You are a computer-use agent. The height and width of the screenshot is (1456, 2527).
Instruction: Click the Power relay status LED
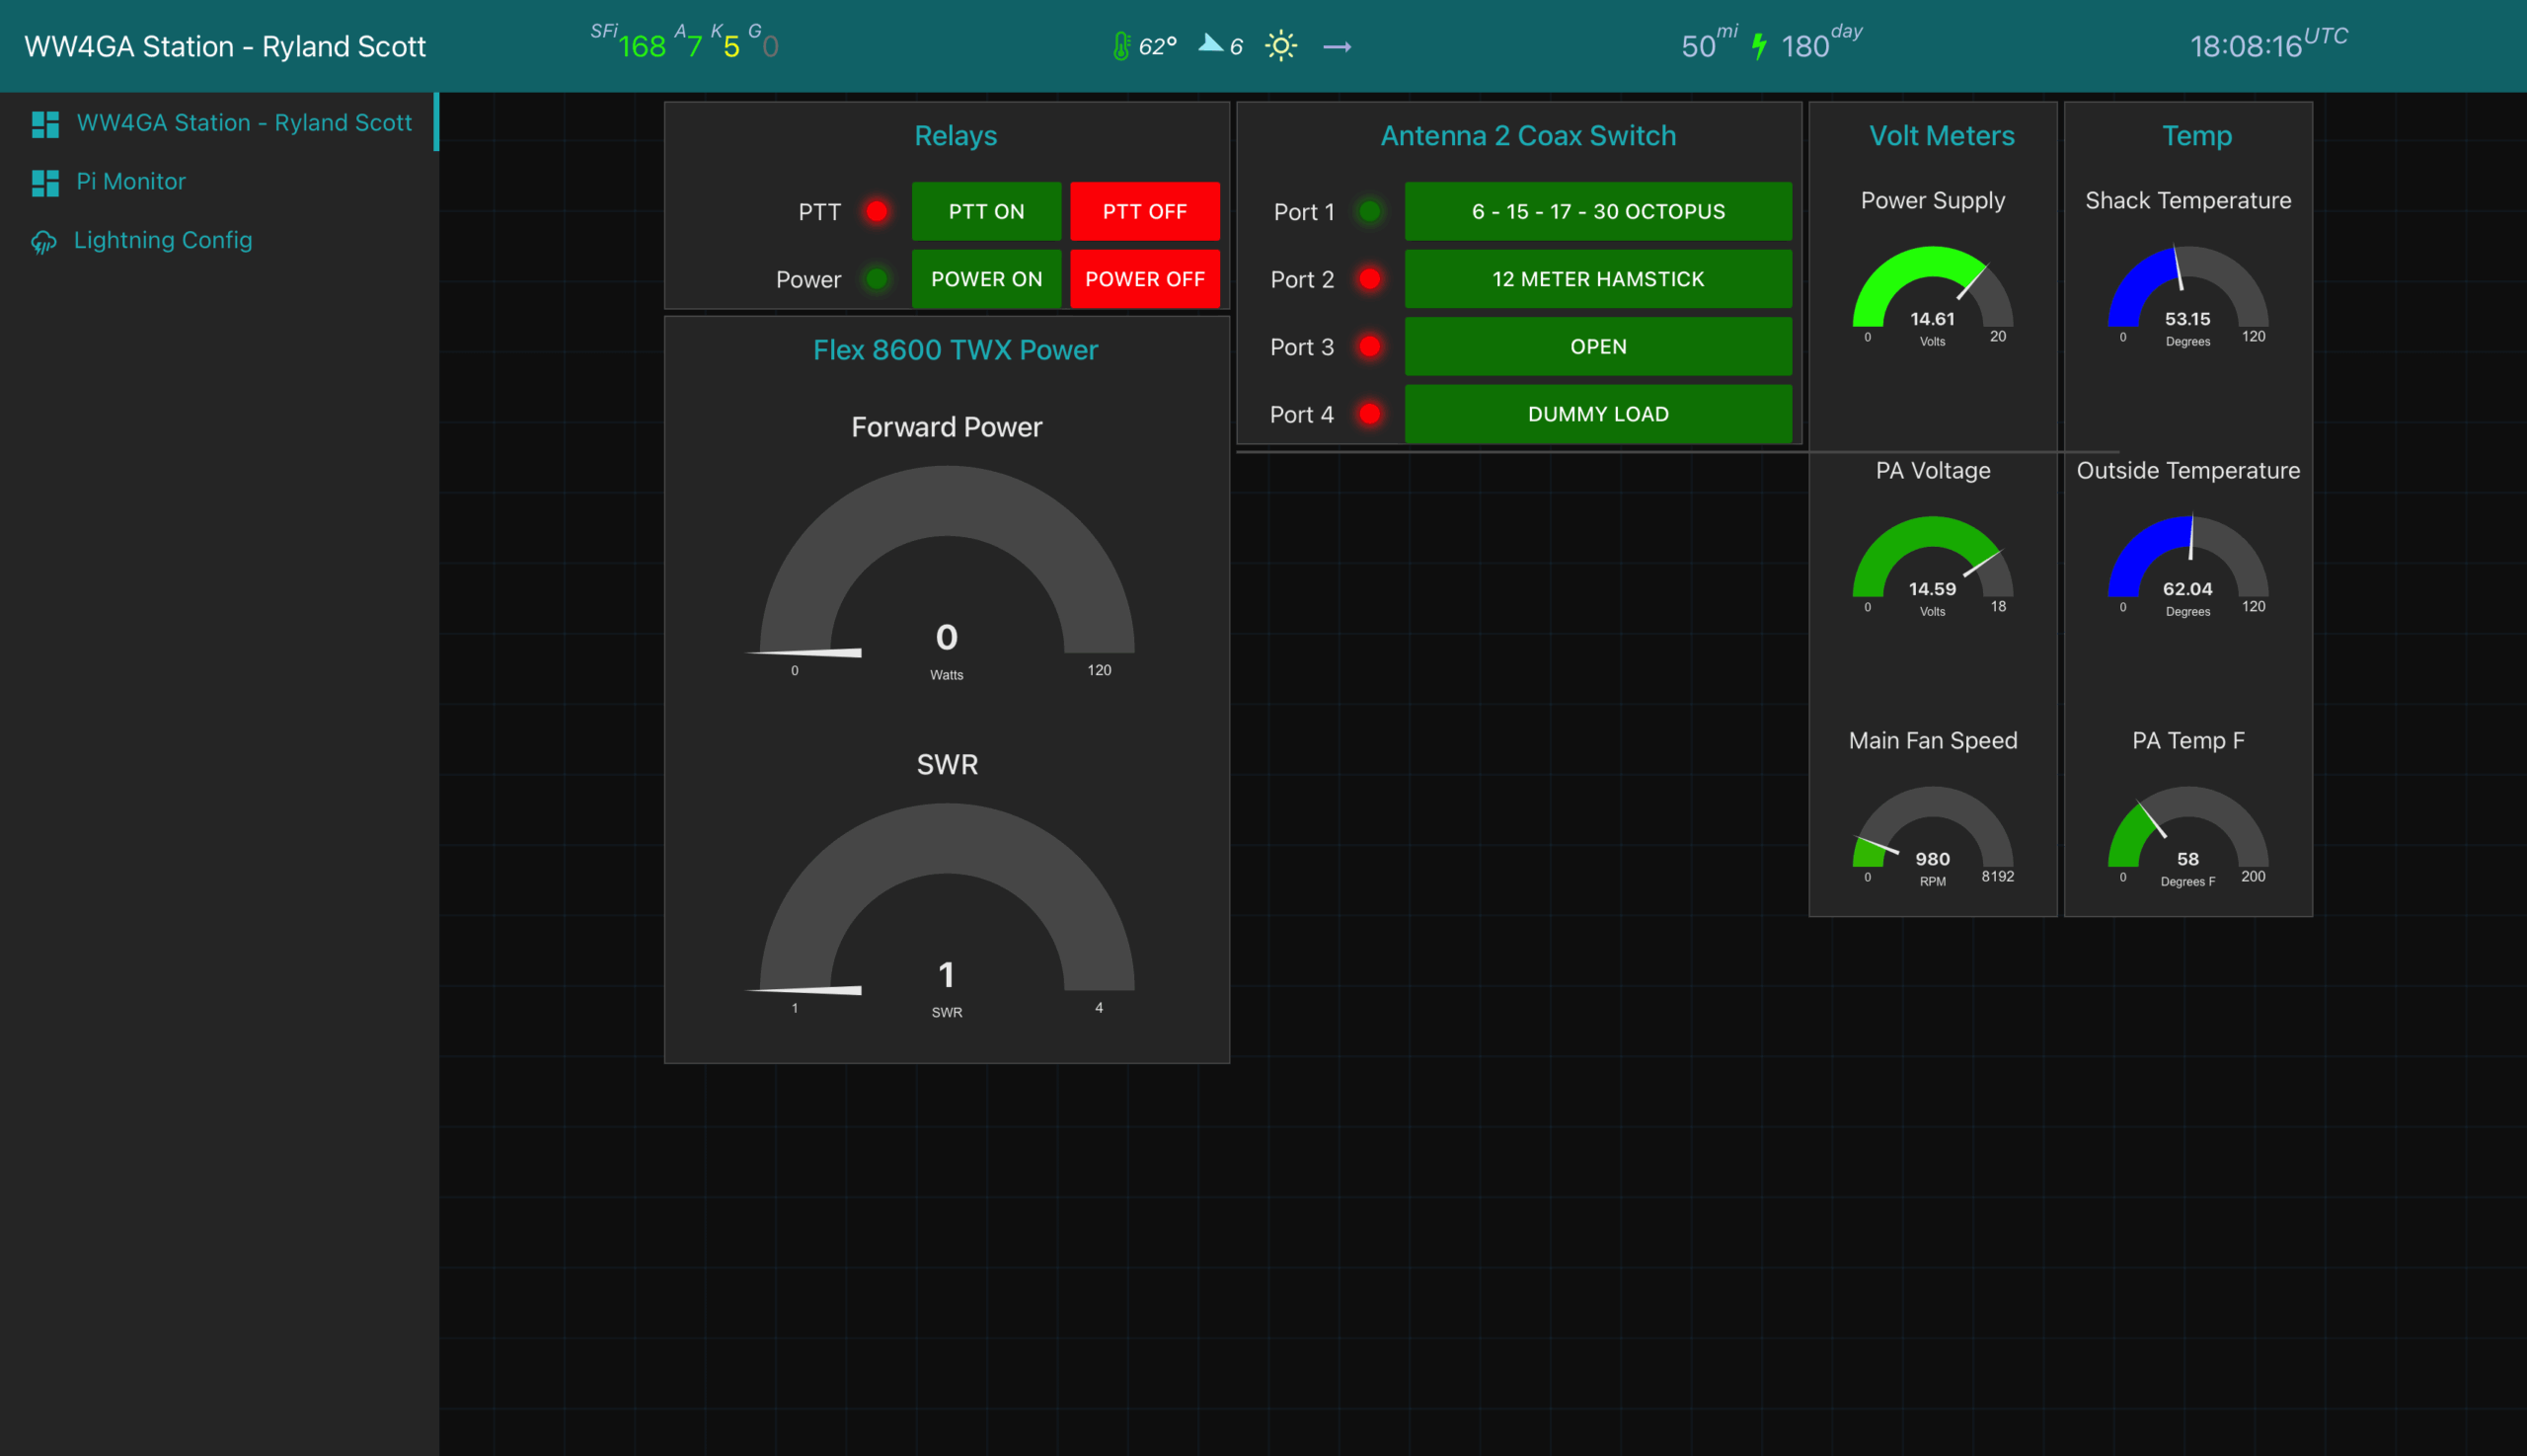876,279
